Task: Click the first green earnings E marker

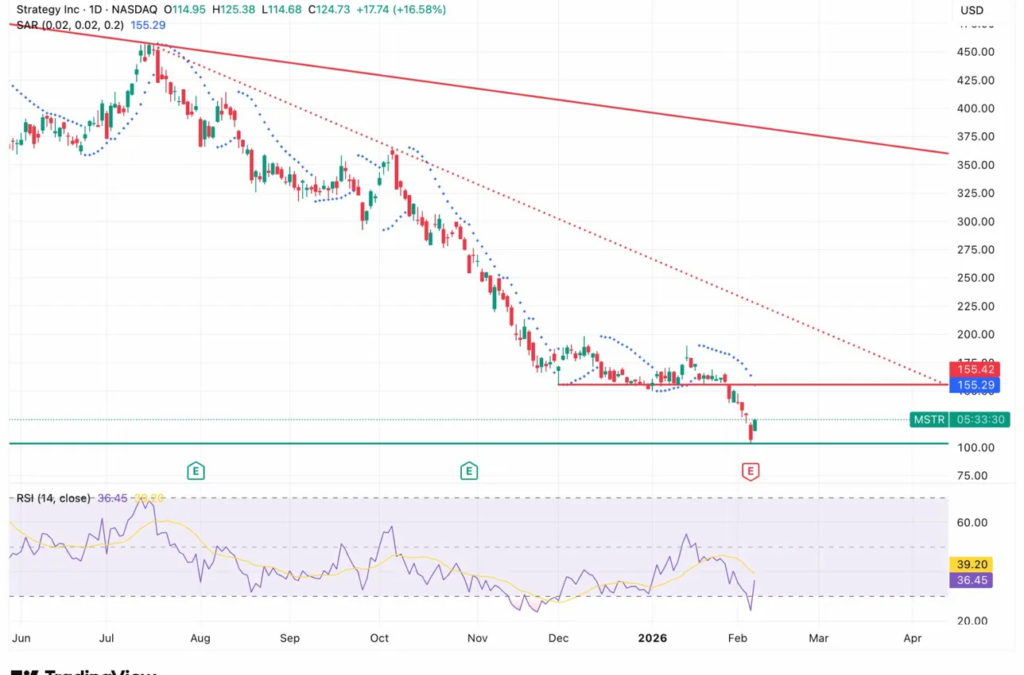Action: coord(196,471)
